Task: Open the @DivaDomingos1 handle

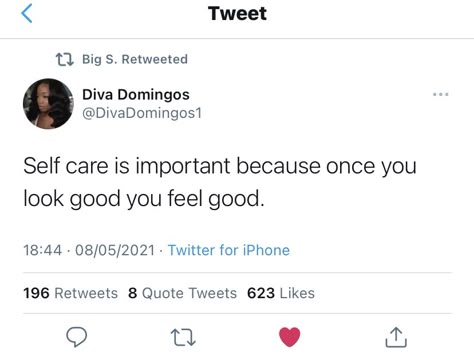Action: (142, 113)
